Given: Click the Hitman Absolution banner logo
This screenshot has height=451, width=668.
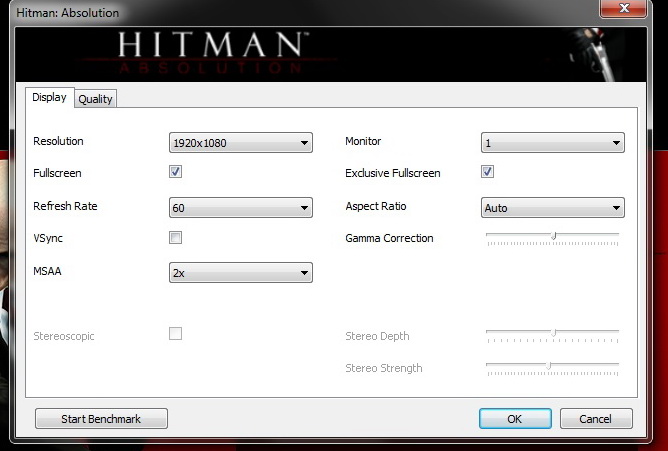Looking at the screenshot, I should coord(212,52).
